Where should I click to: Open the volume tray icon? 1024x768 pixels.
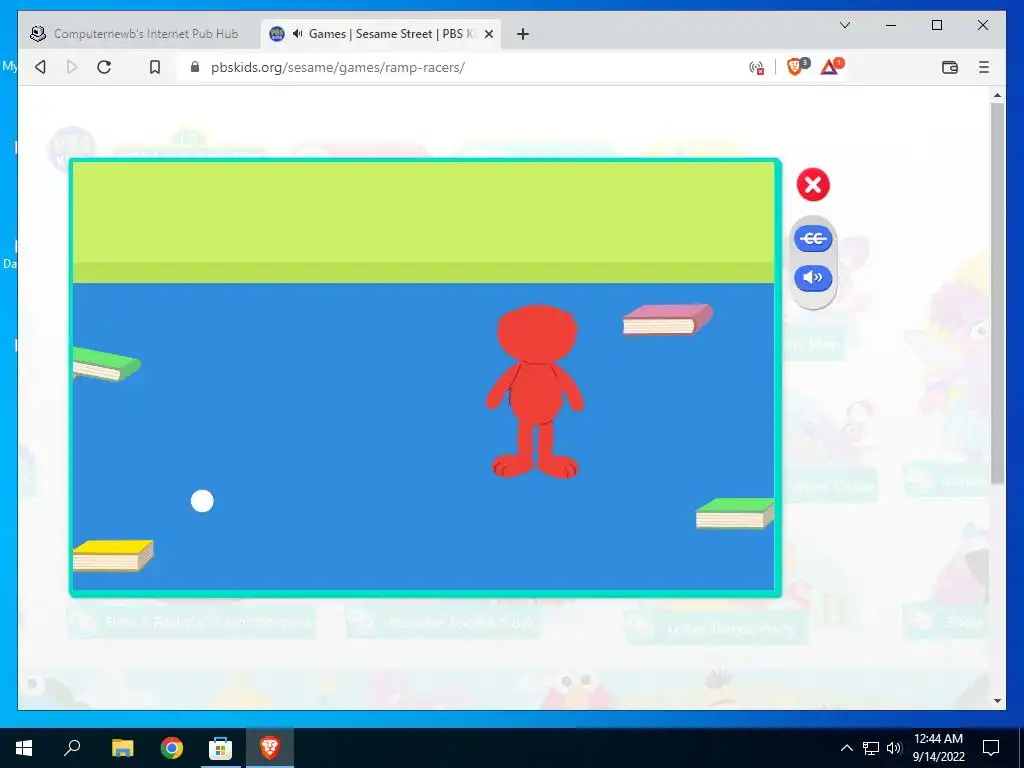click(x=894, y=748)
